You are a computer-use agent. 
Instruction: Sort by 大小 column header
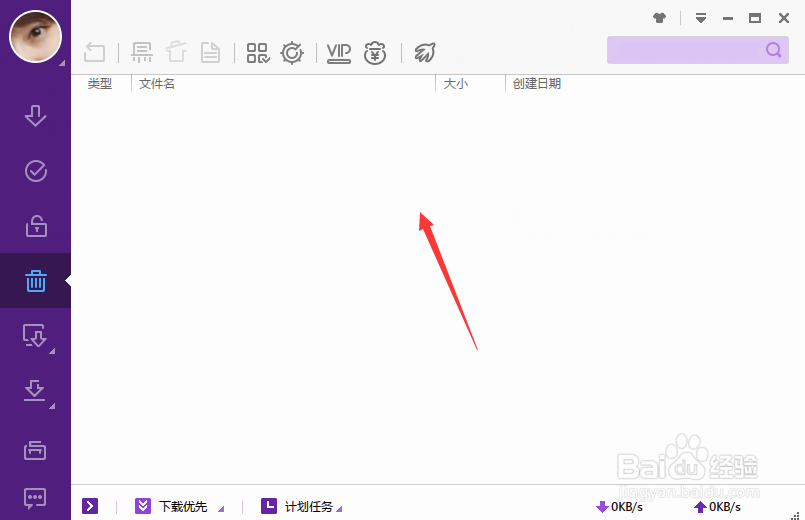click(455, 84)
